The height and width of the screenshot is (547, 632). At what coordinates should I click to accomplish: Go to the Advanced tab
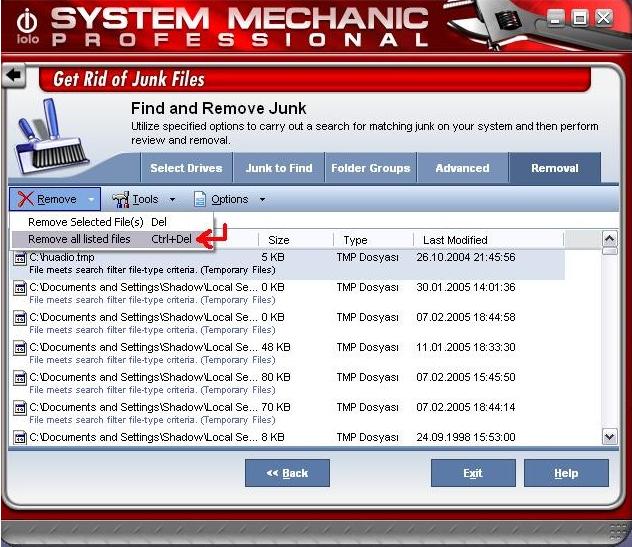[x=462, y=168]
